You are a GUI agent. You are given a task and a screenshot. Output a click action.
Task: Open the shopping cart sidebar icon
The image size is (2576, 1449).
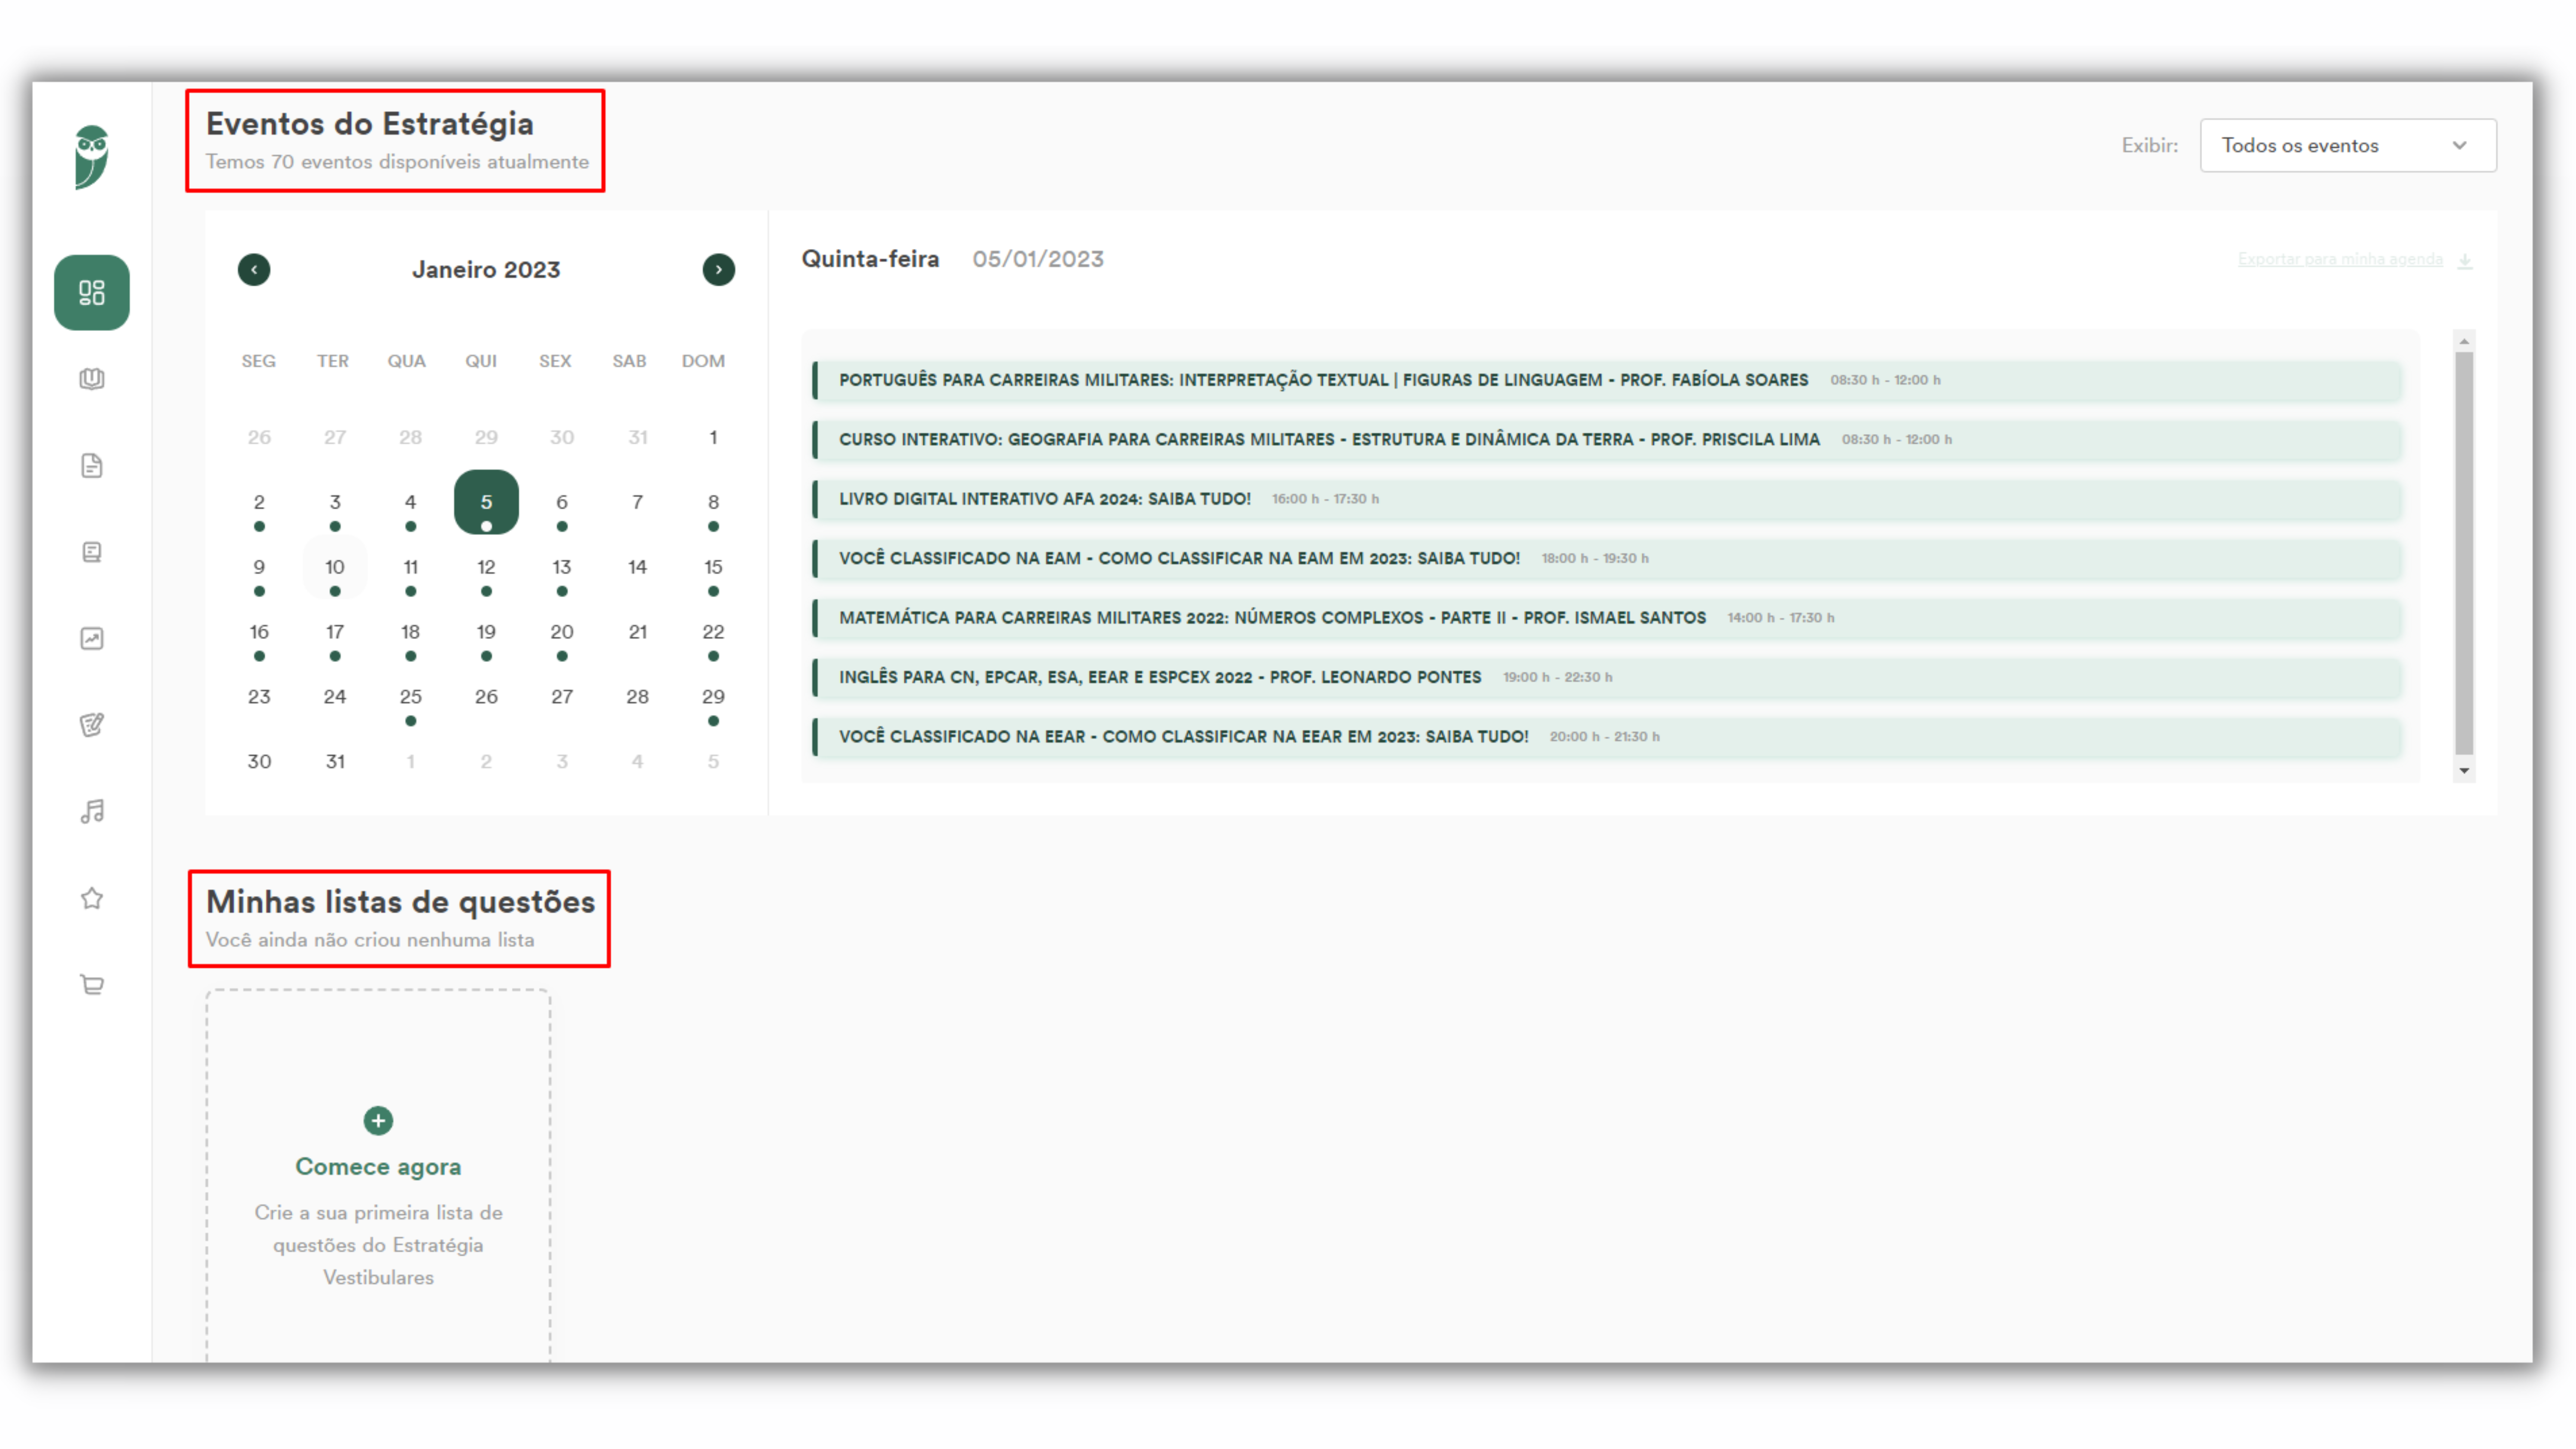pos(91,984)
